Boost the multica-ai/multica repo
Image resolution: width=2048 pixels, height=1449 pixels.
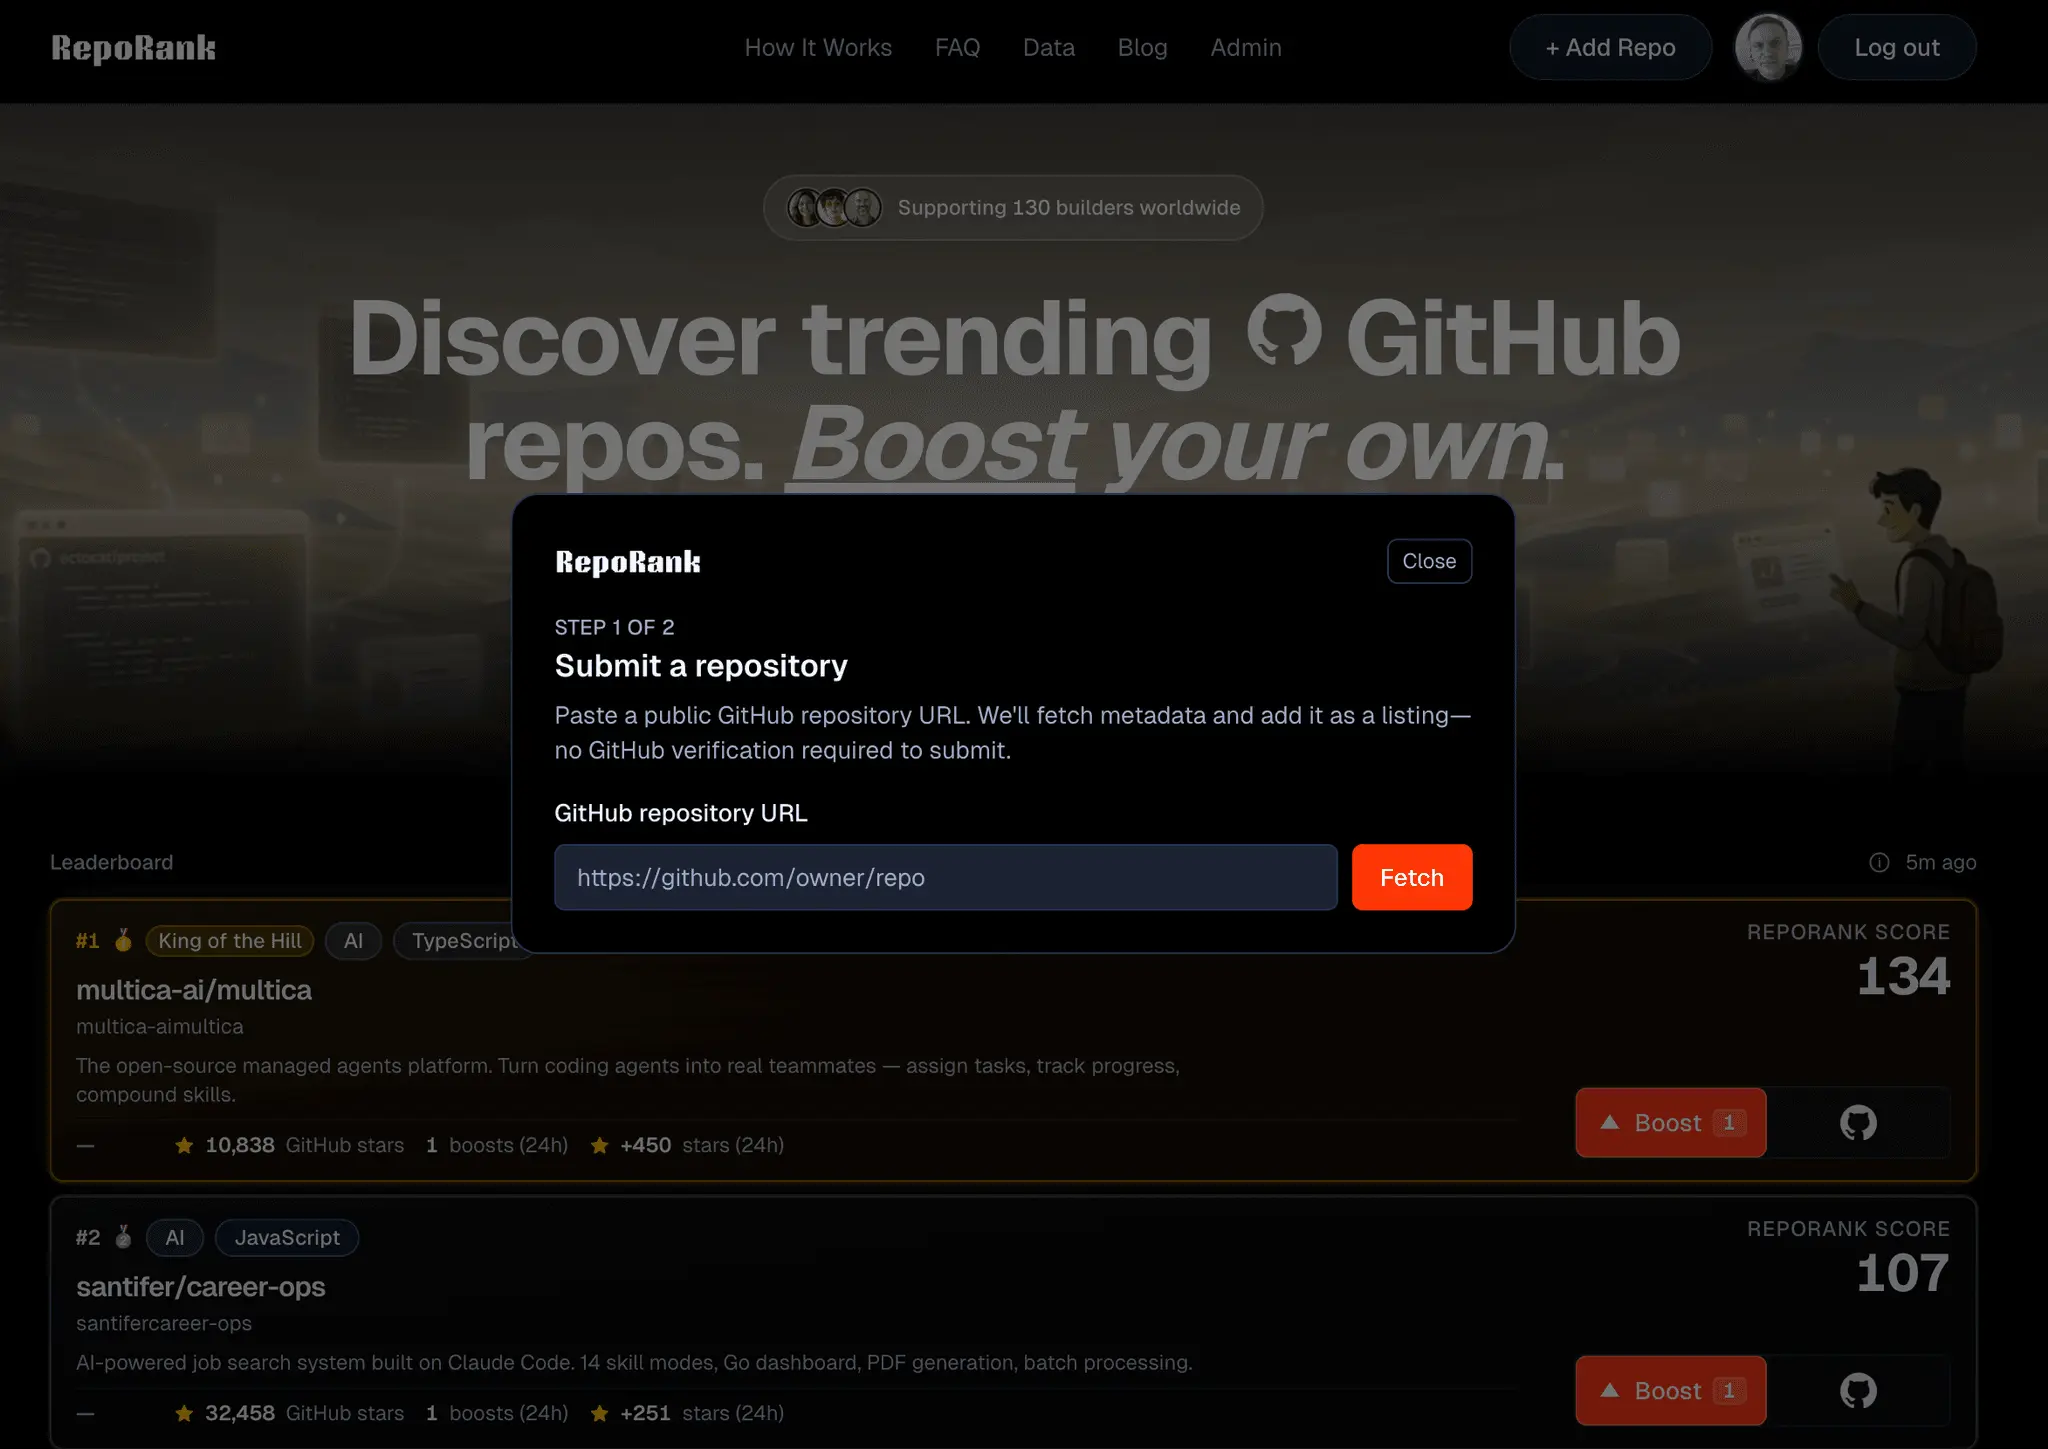tap(1671, 1123)
